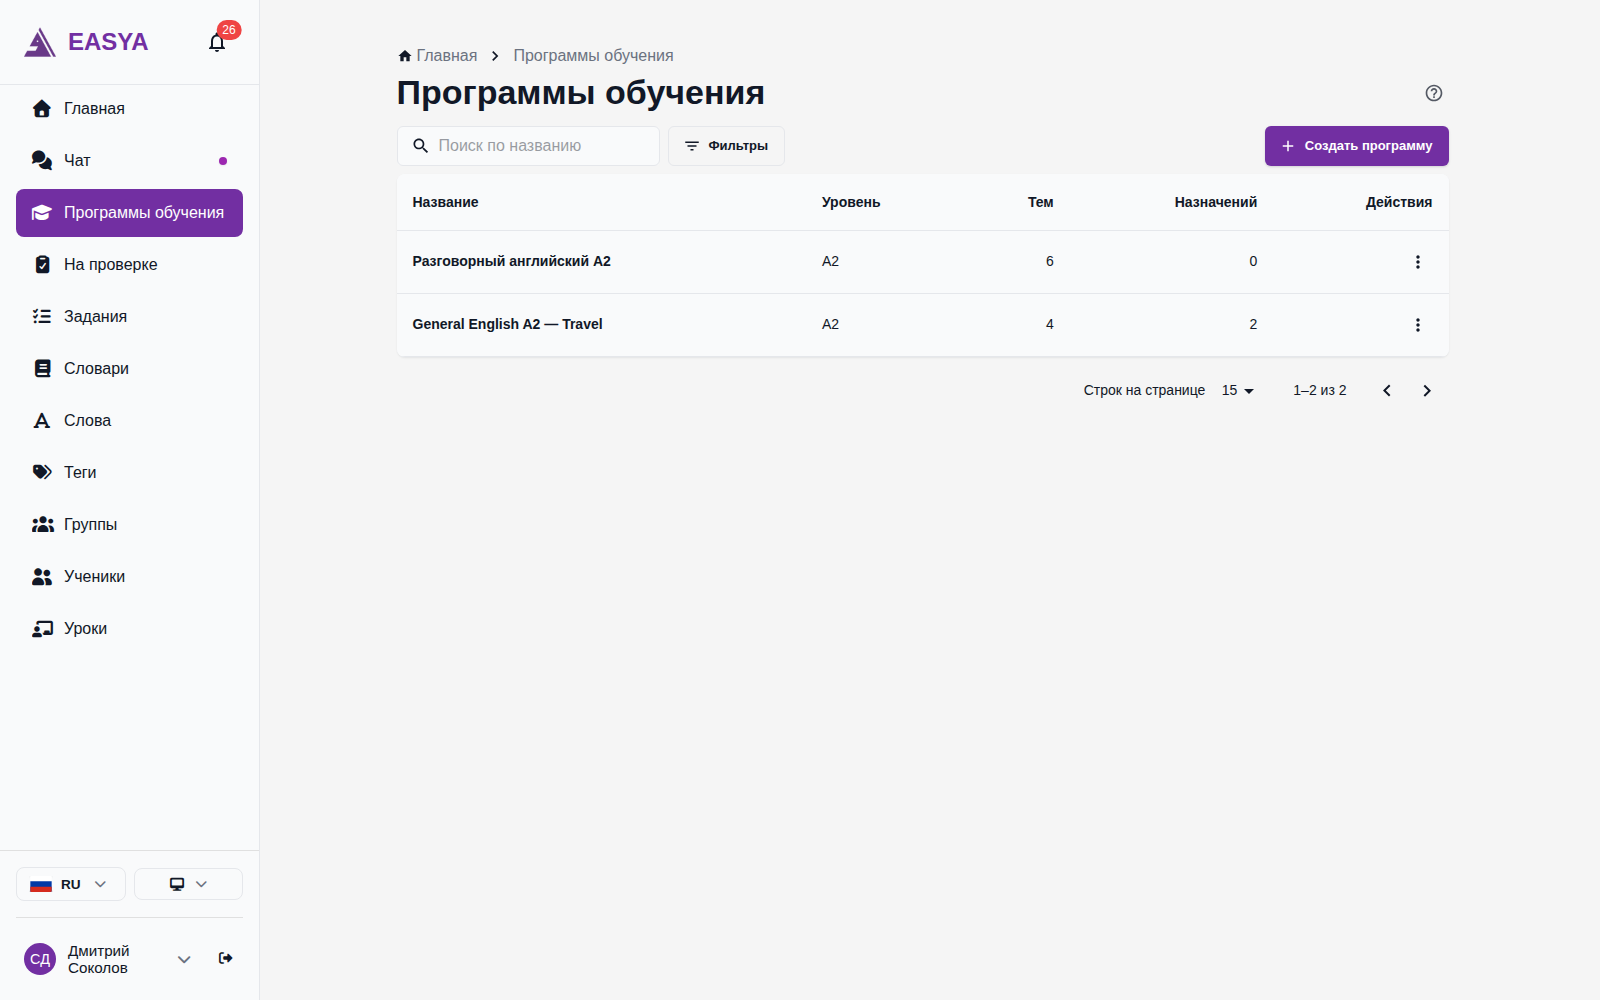This screenshot has height=1000, width=1600.
Task: Open На проверке section
Action: point(129,265)
